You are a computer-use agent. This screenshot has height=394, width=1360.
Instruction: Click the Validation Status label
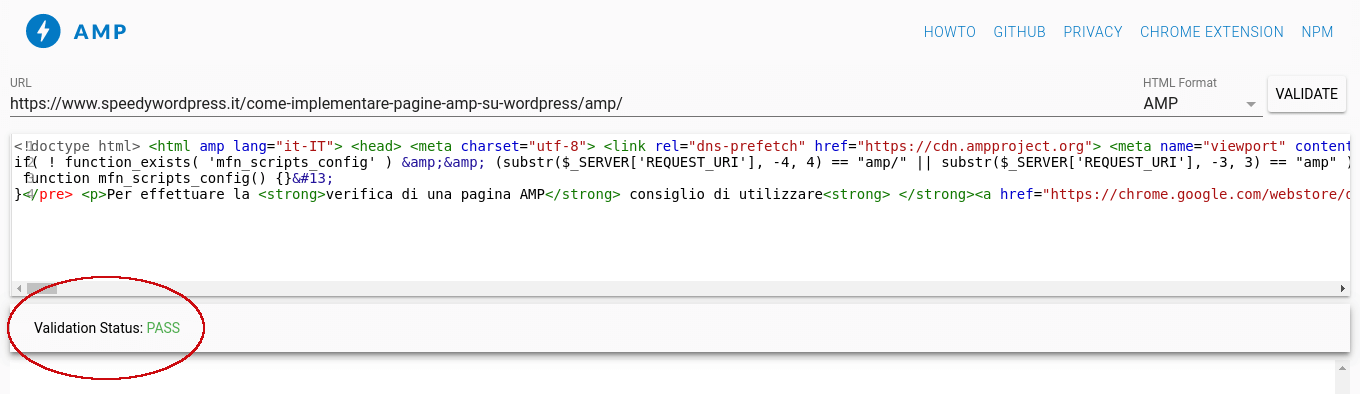click(88, 328)
